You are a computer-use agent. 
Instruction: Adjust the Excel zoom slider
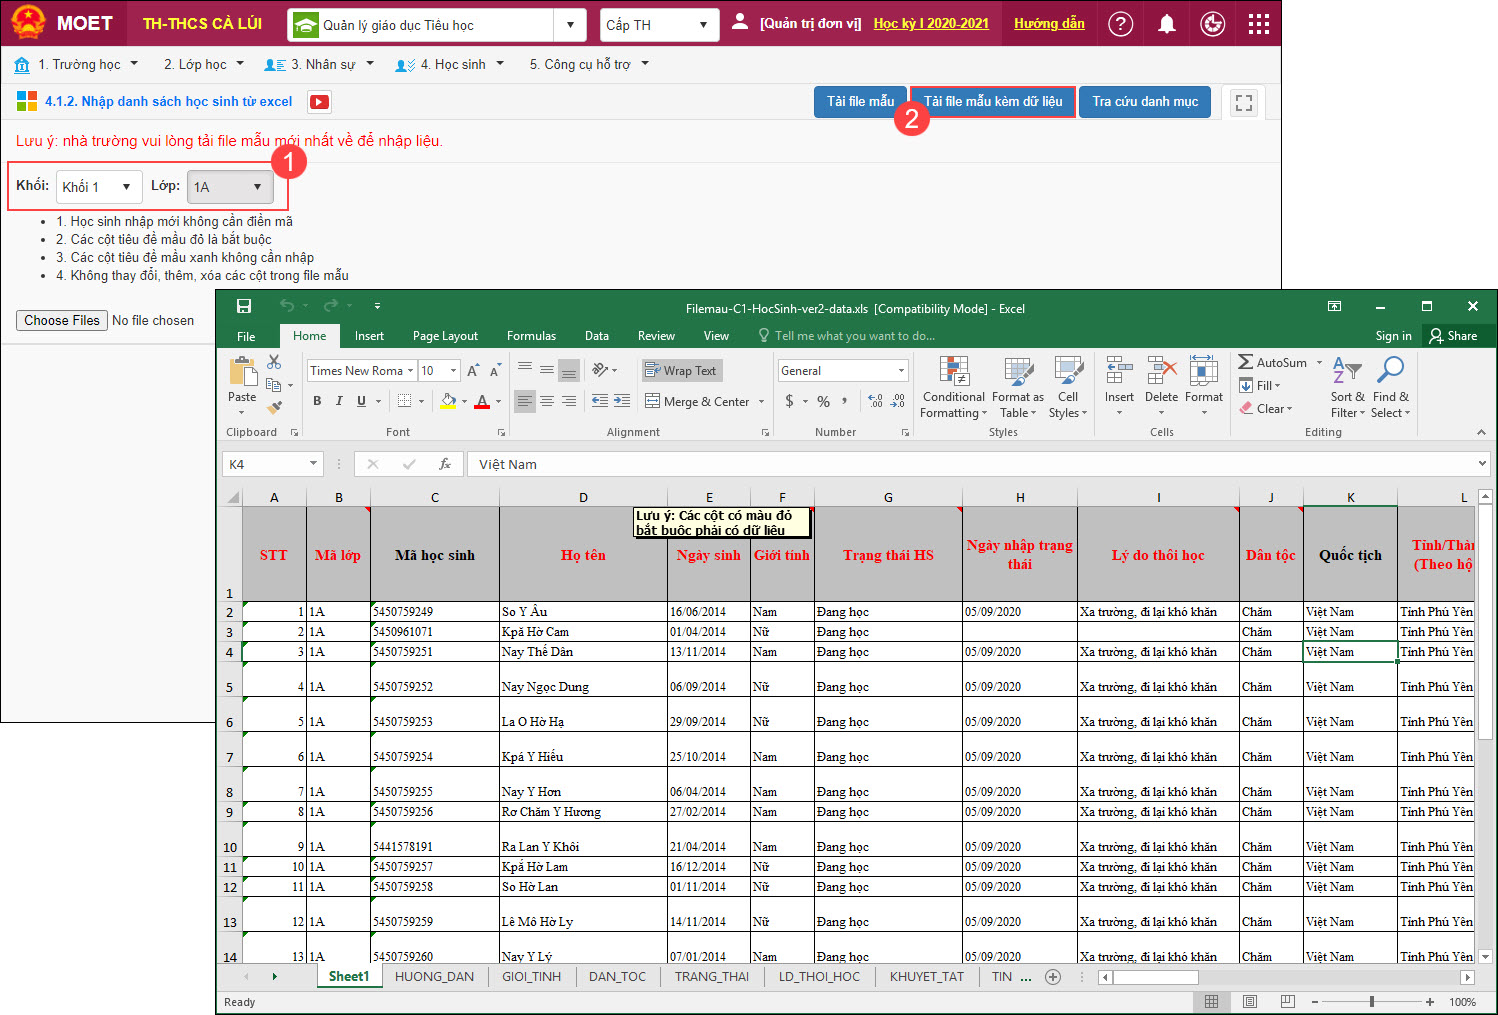[1371, 1002]
